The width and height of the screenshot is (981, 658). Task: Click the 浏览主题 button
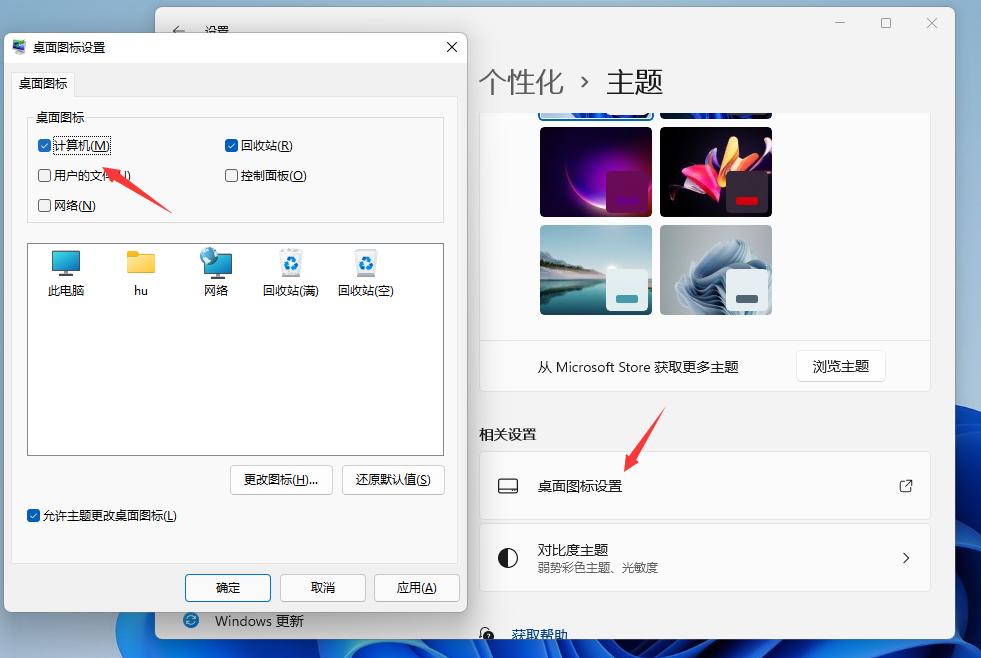[840, 366]
